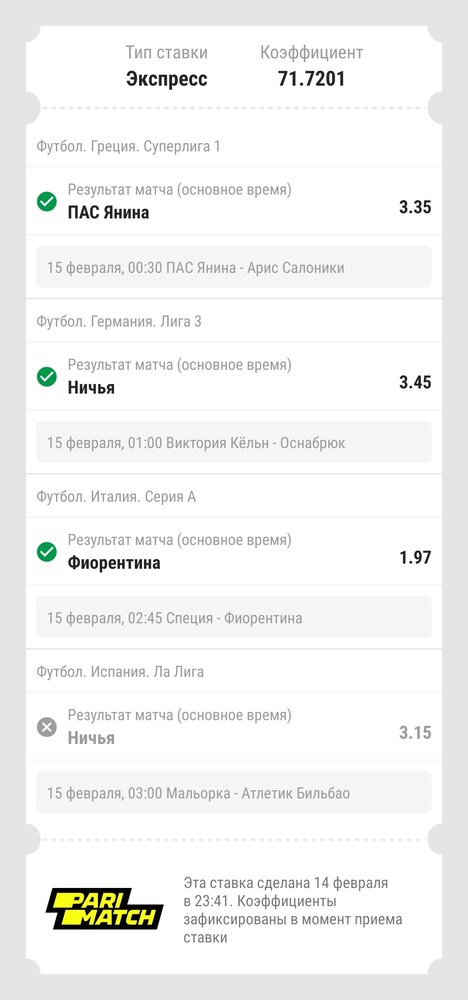Click the green checkmark beside Ничья in Germany Liga 3
The image size is (468, 1000).
47,376
